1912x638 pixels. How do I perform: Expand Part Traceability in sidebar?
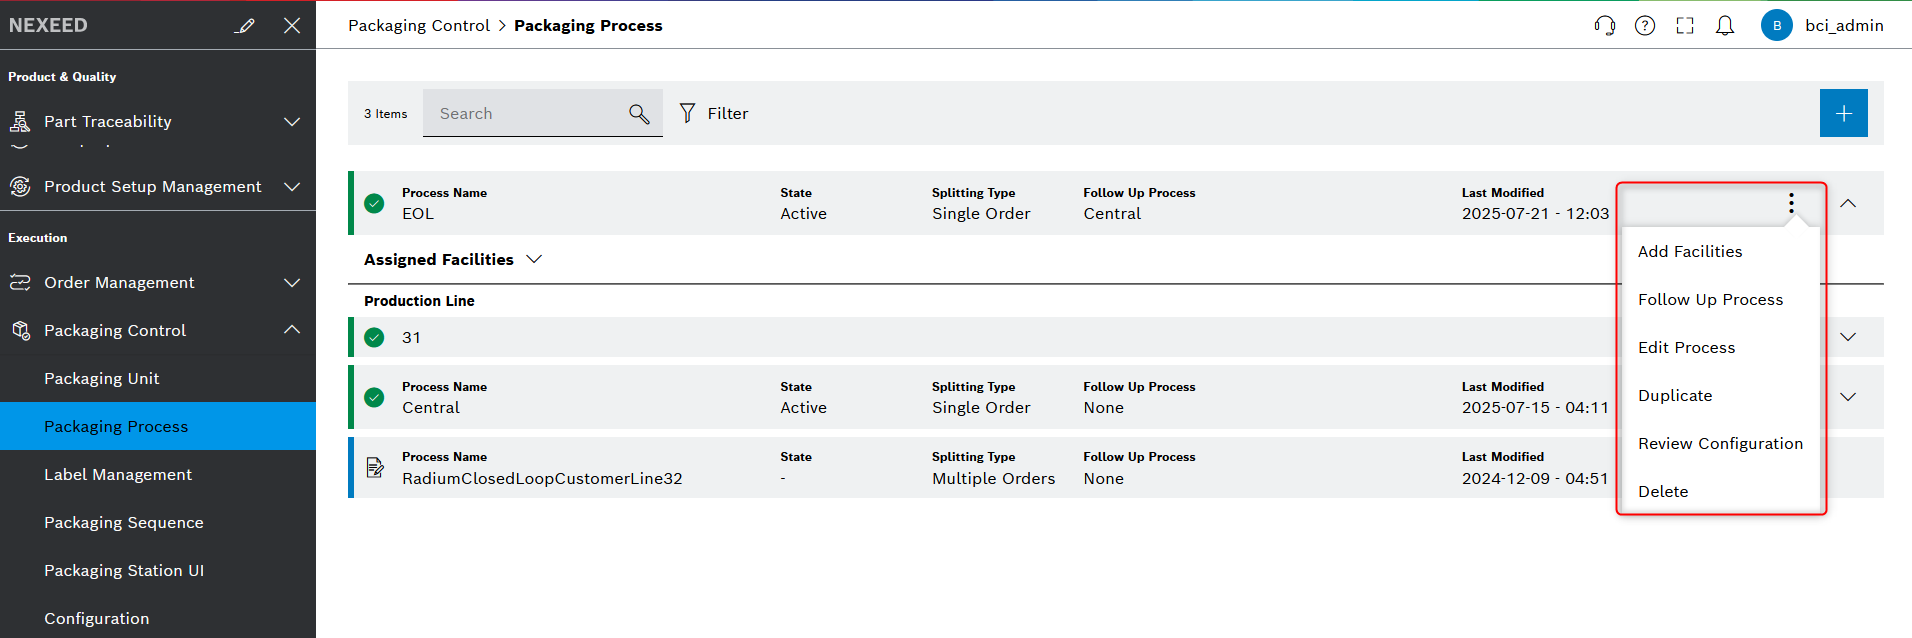pos(292,122)
